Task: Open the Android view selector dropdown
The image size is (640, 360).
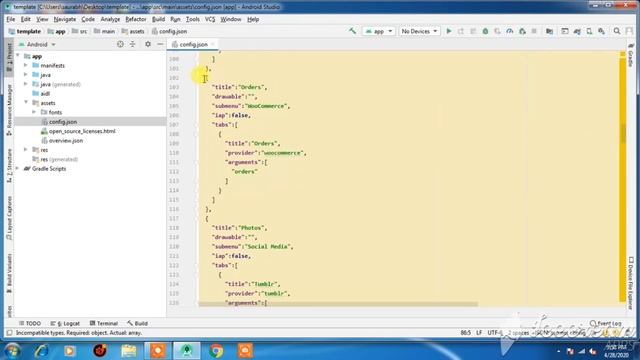Action: pos(37,44)
